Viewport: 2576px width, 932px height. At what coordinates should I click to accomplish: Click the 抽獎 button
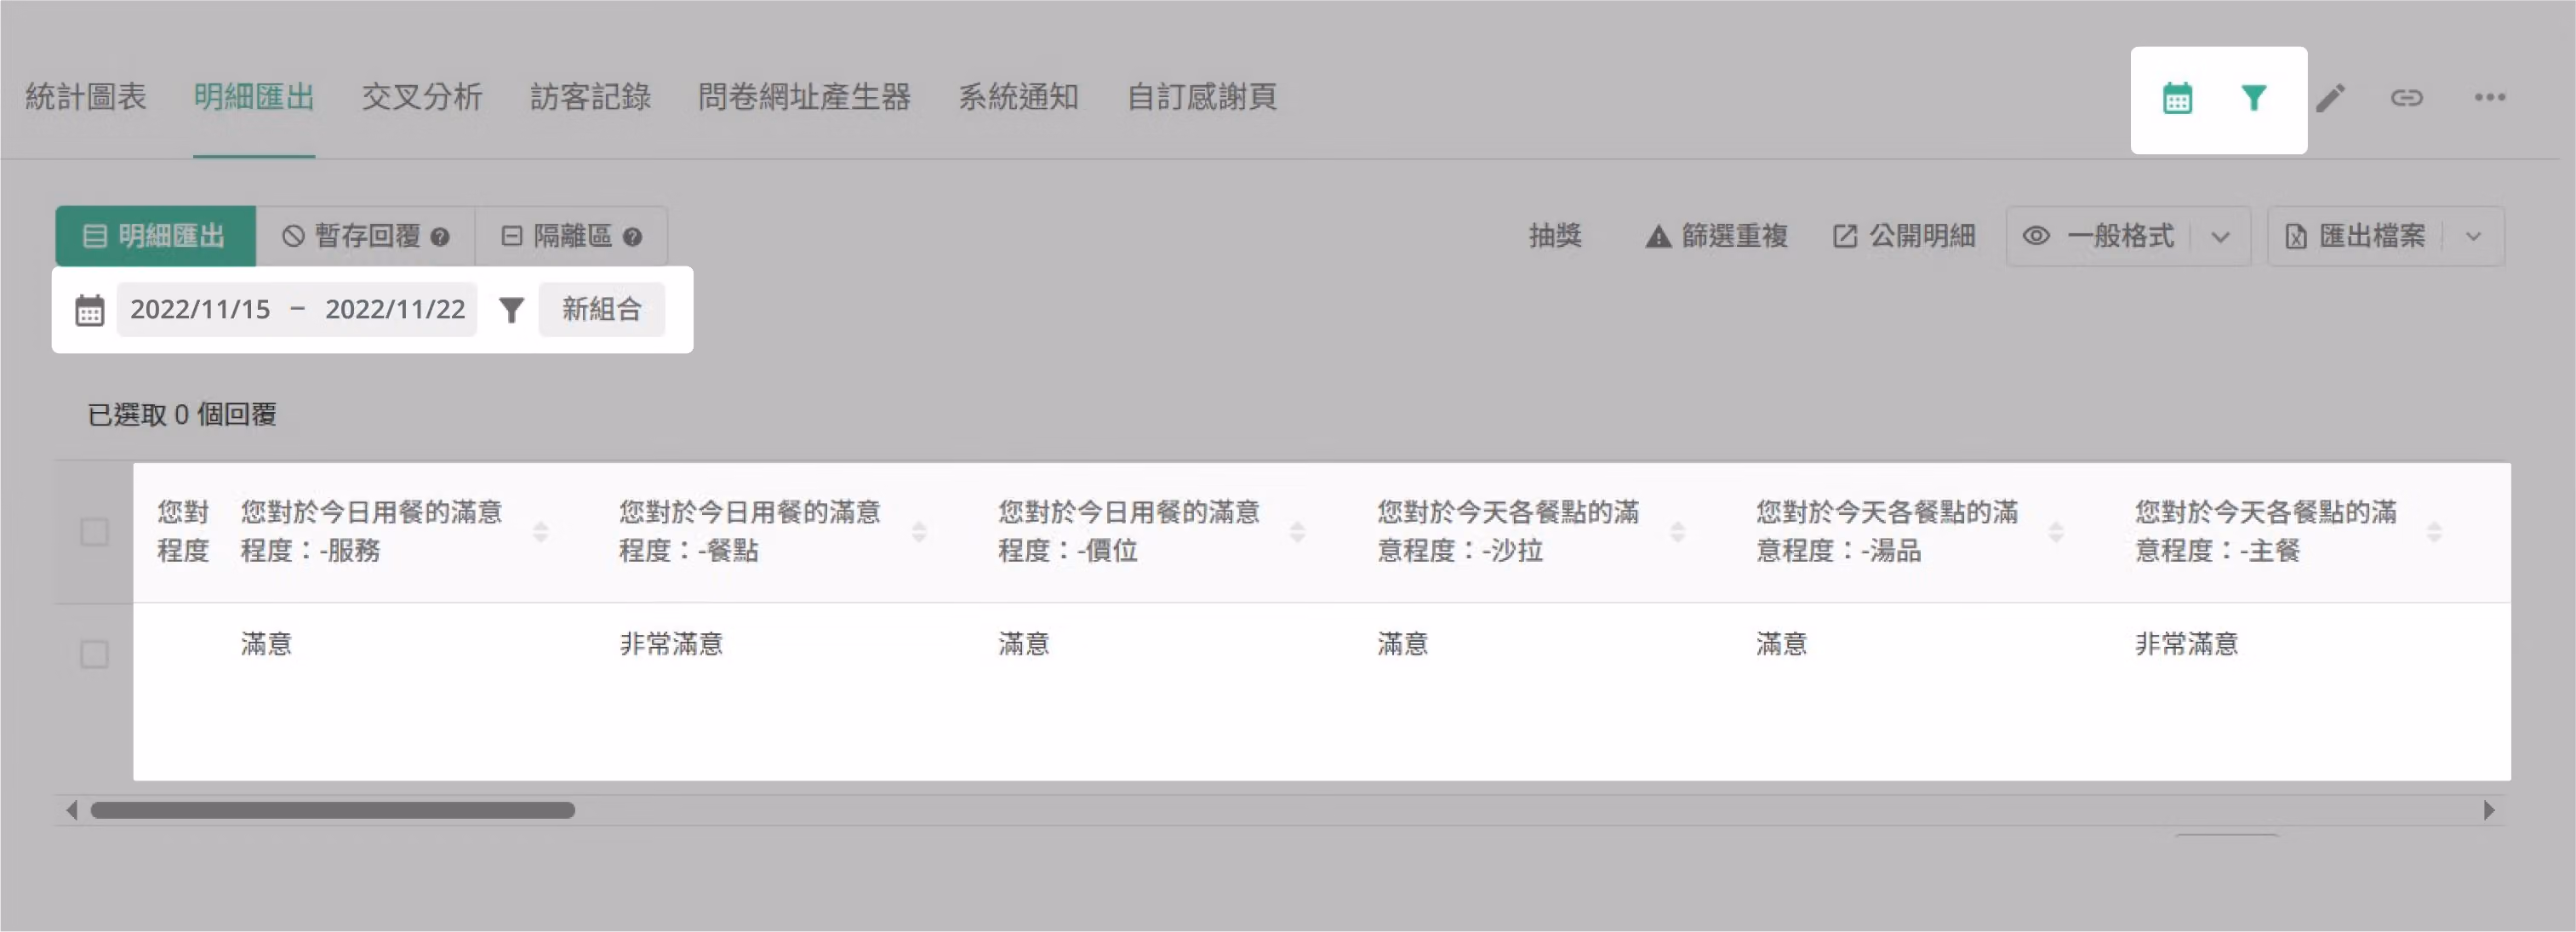(1555, 236)
